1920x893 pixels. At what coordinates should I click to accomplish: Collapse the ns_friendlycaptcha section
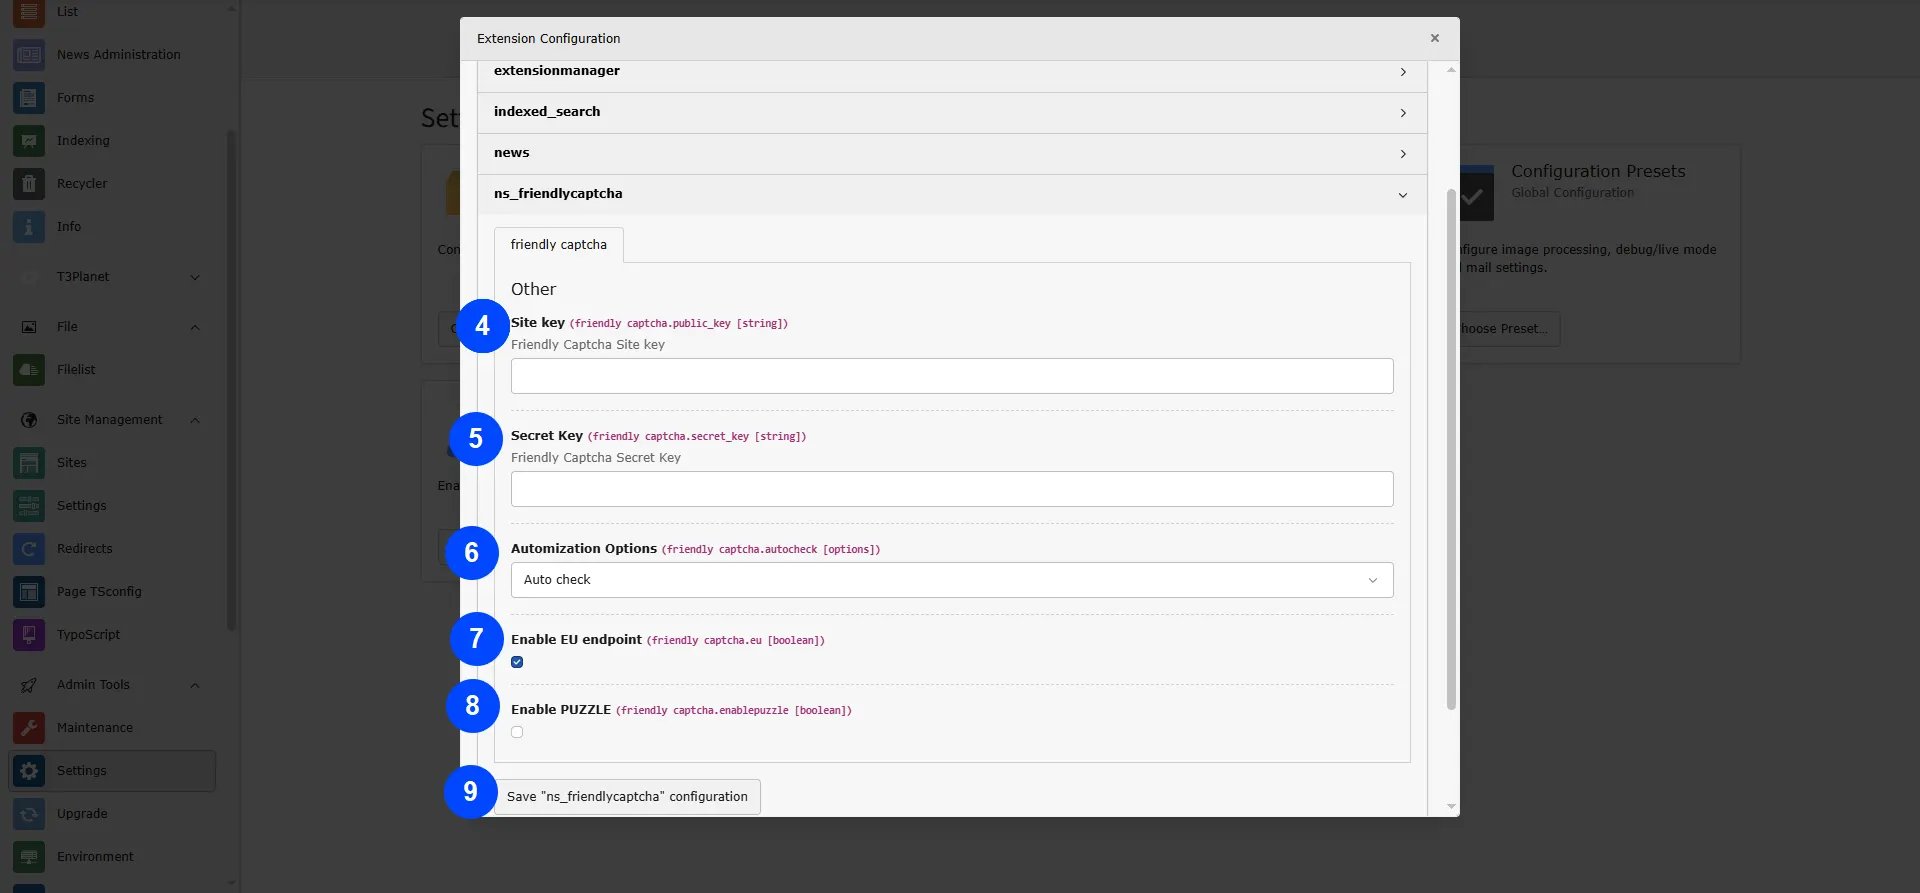952,195
